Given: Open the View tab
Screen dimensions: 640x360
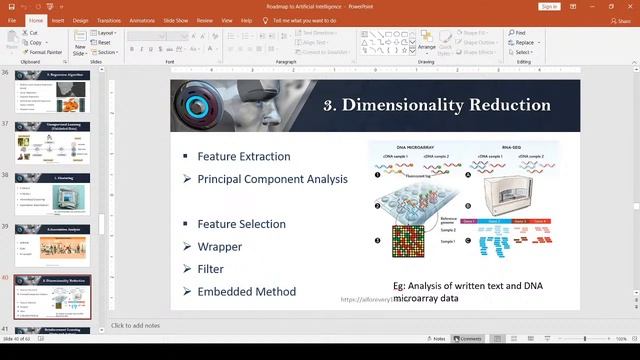Looking at the screenshot, I should (x=227, y=20).
